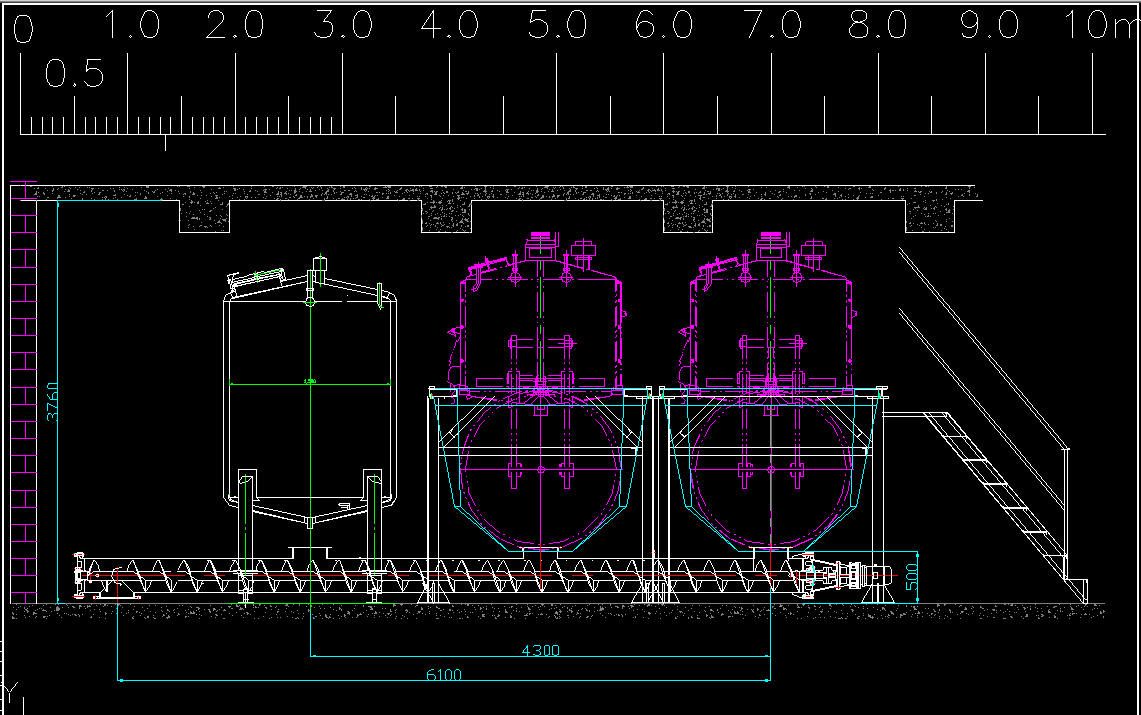The height and width of the screenshot is (715, 1141).
Task: Select the white storage tank body
Action: (309, 420)
